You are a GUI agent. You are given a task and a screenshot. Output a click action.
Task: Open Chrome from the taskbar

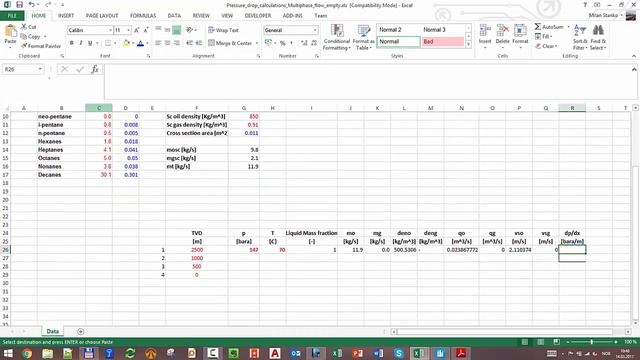pos(27,353)
